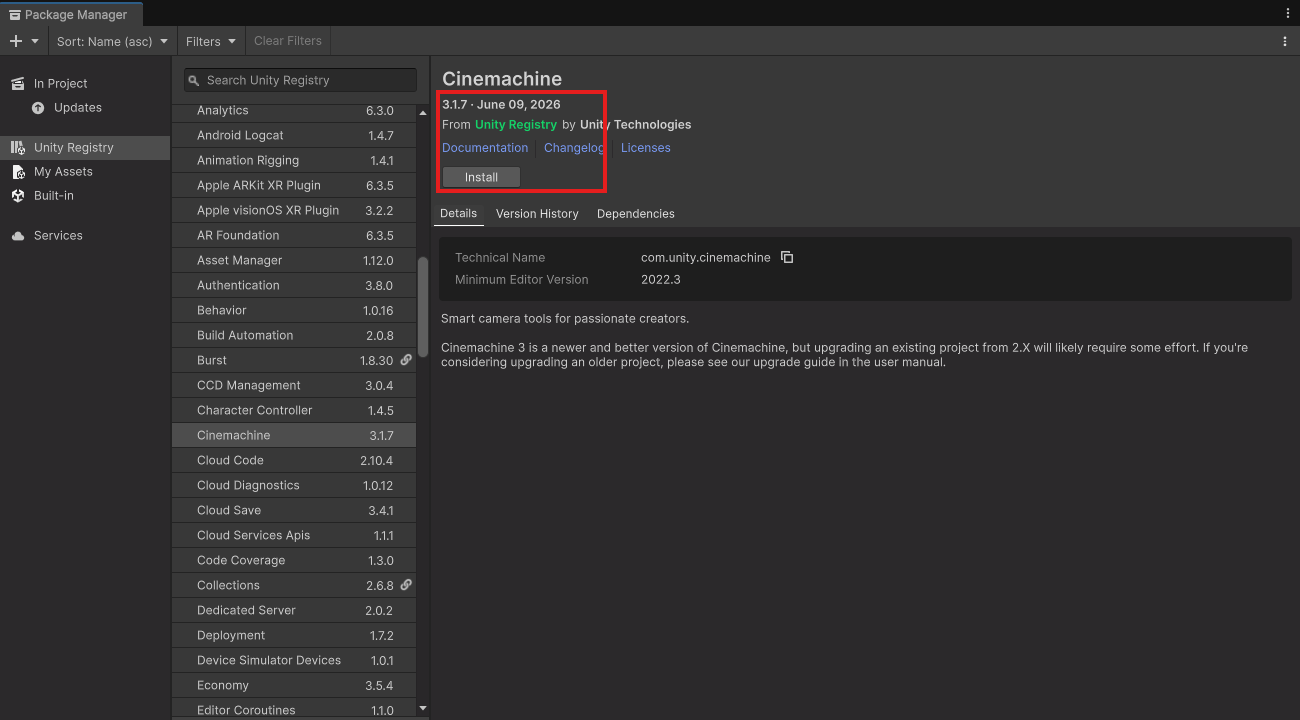Viewport: 1300px width, 720px height.
Task: Open the Documentation link
Action: tap(485, 147)
